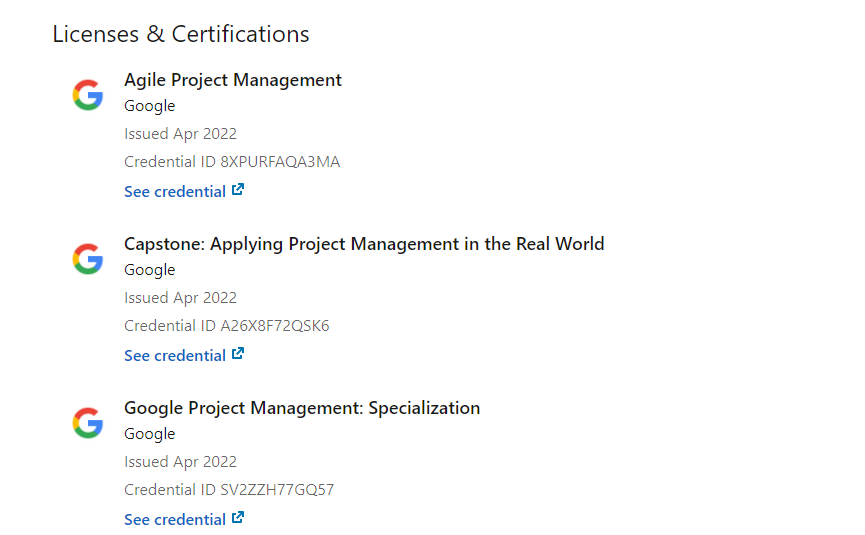The height and width of the screenshot is (535, 865).
Task: Click the Google issuer name under Agile Project Management
Action: click(x=149, y=106)
